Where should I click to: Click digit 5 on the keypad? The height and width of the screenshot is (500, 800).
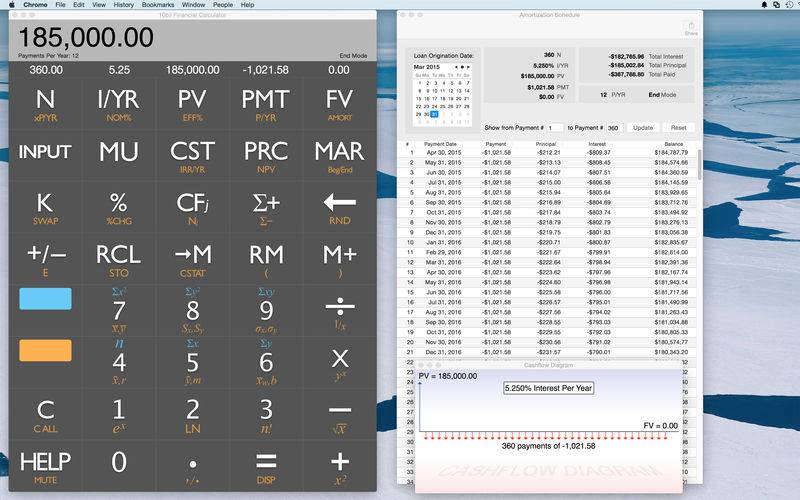click(x=192, y=363)
